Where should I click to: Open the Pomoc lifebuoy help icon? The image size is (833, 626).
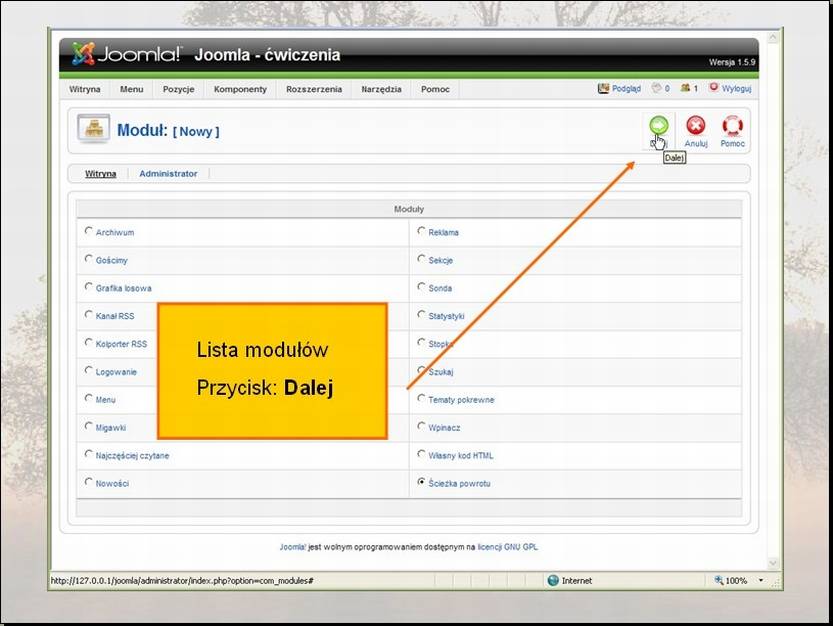pyautogui.click(x=732, y=126)
